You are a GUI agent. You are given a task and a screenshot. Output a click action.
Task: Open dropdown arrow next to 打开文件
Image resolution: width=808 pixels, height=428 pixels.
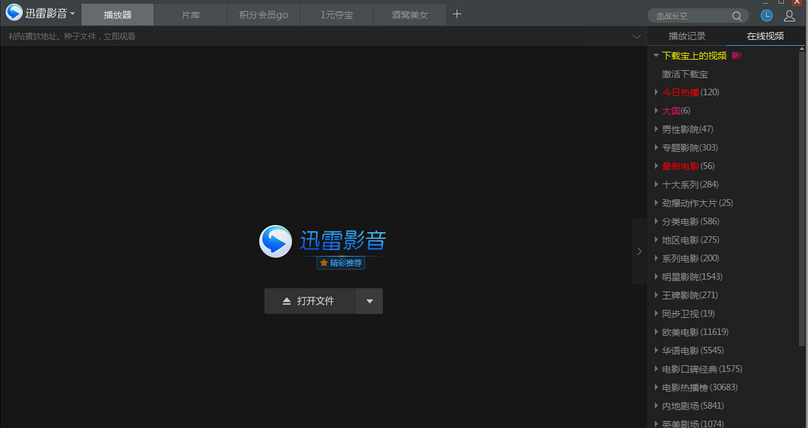point(369,301)
